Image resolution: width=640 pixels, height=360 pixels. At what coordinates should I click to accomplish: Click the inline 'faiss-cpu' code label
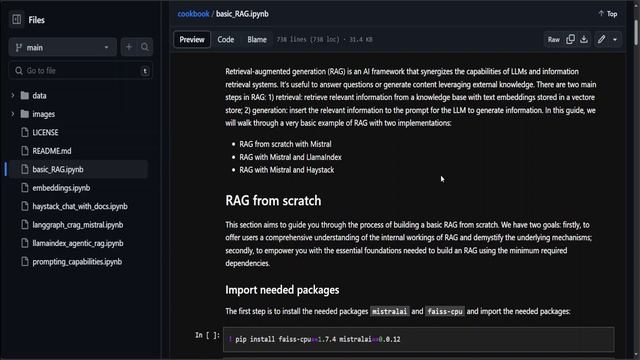pos(444,311)
